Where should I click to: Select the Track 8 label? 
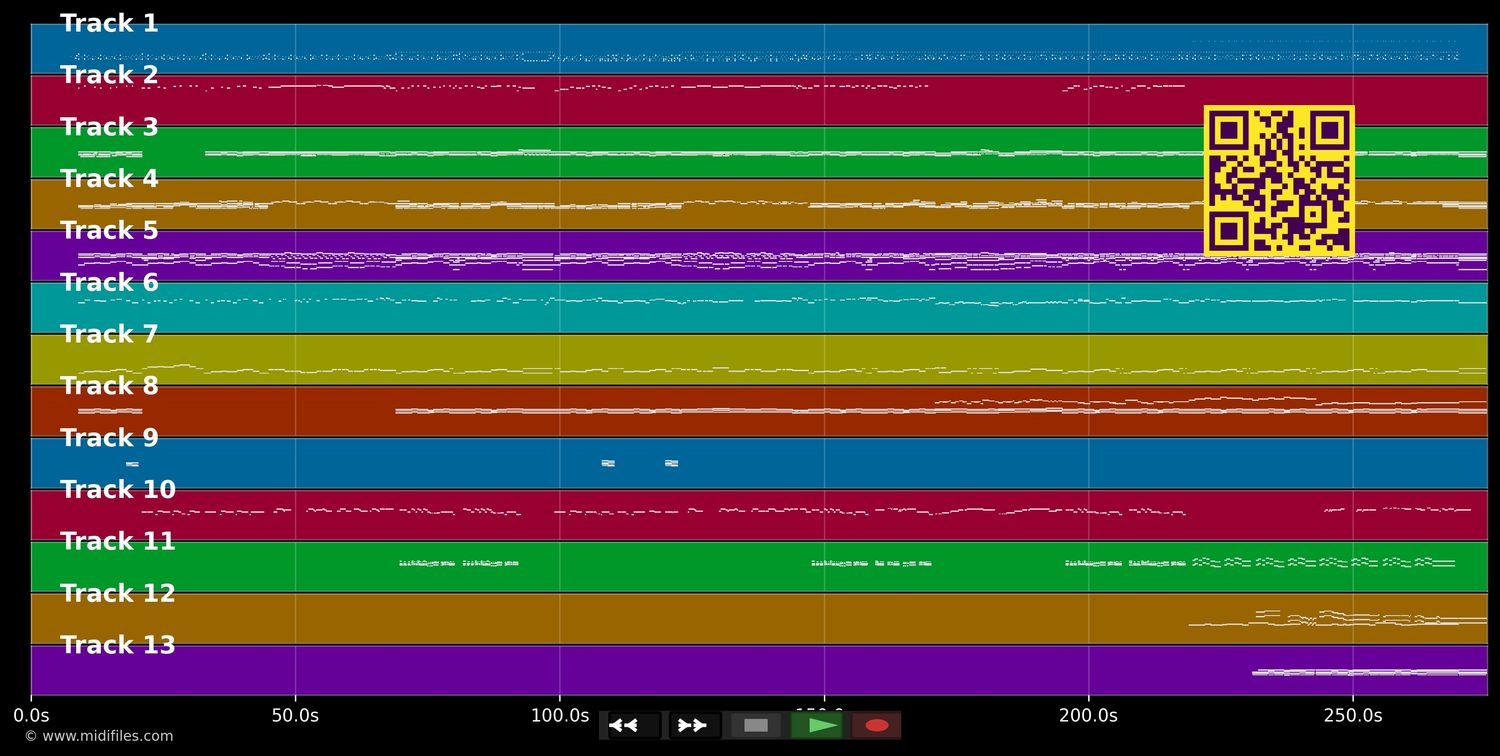pos(109,387)
